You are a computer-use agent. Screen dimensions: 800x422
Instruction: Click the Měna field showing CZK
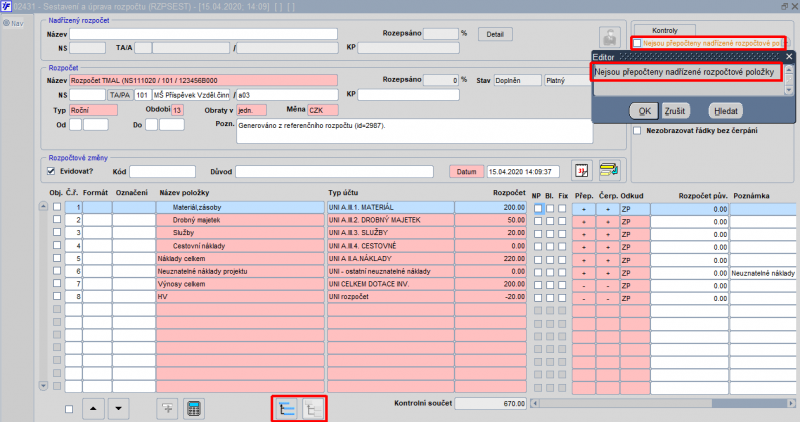[x=322, y=110]
